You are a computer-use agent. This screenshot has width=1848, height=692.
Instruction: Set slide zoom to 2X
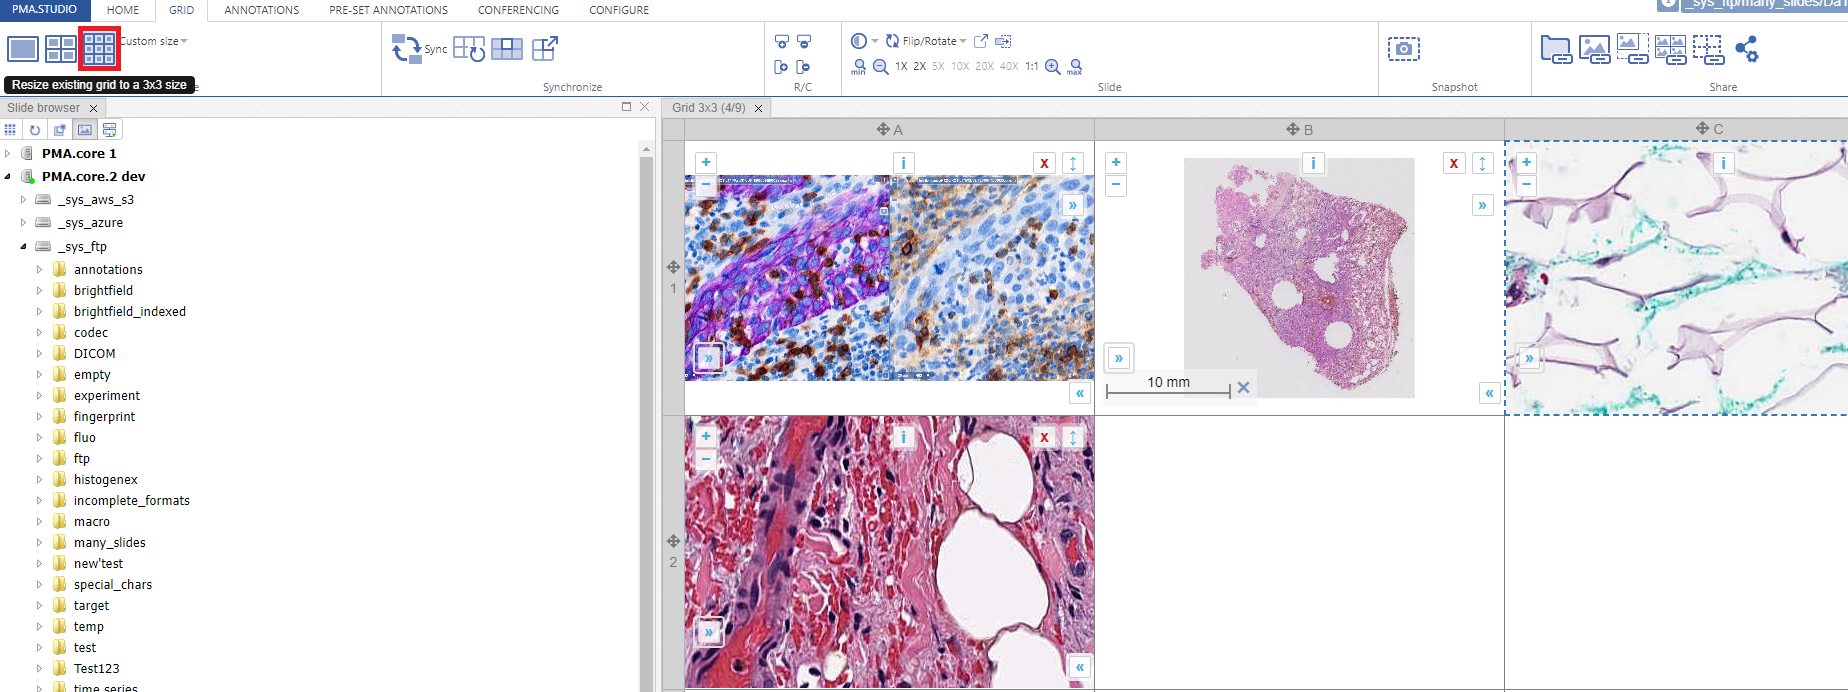click(x=920, y=67)
